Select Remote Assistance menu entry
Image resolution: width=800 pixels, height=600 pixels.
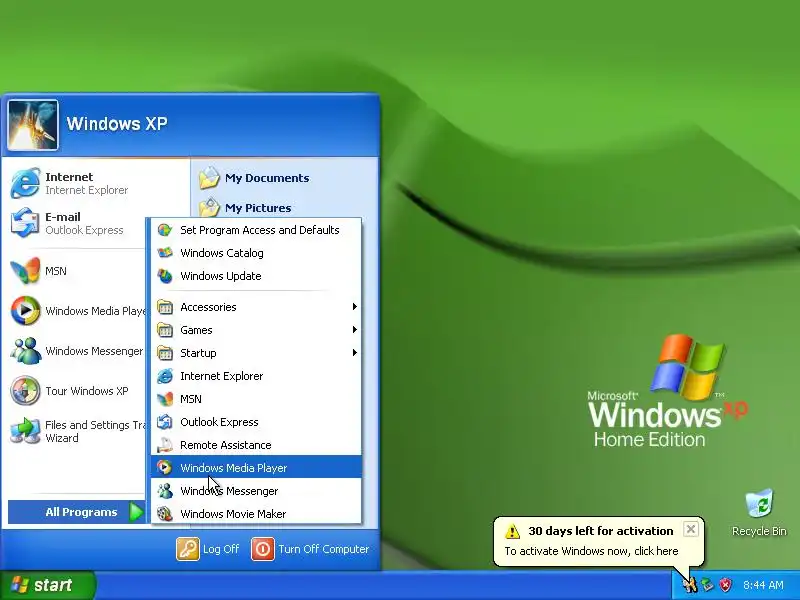(256, 445)
